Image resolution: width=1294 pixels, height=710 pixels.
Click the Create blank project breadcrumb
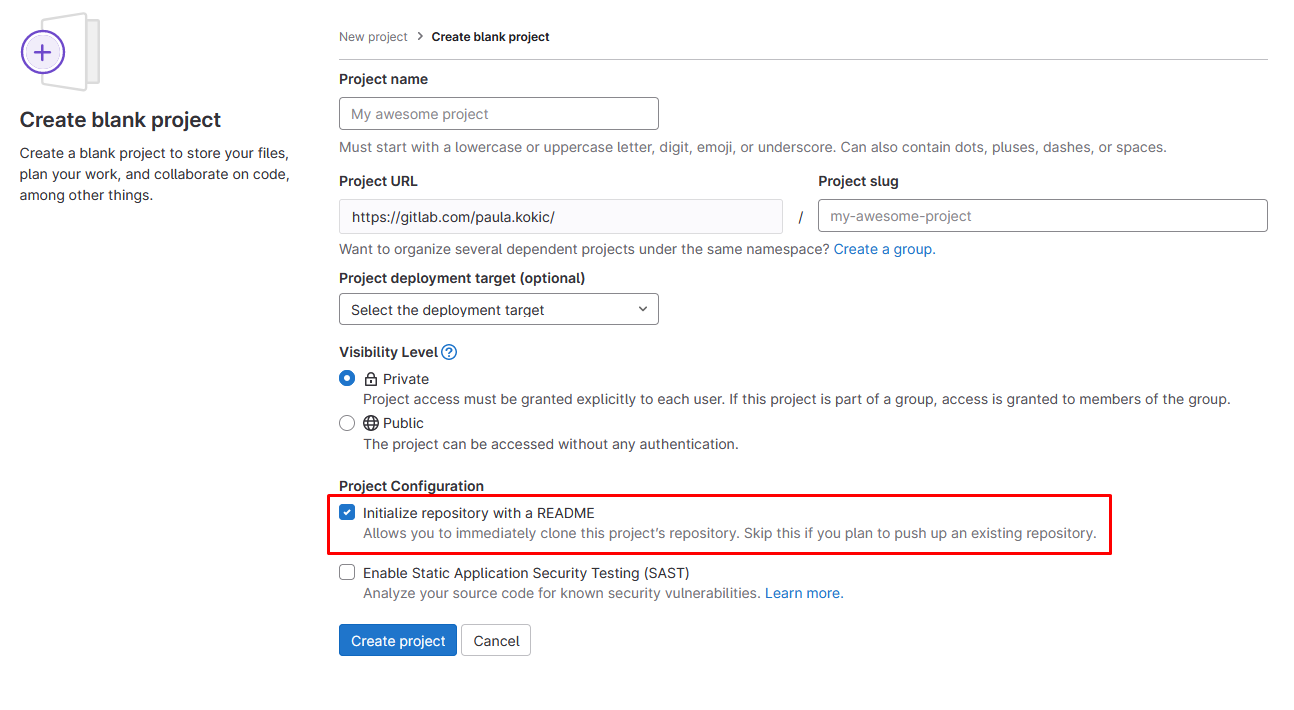pos(490,37)
